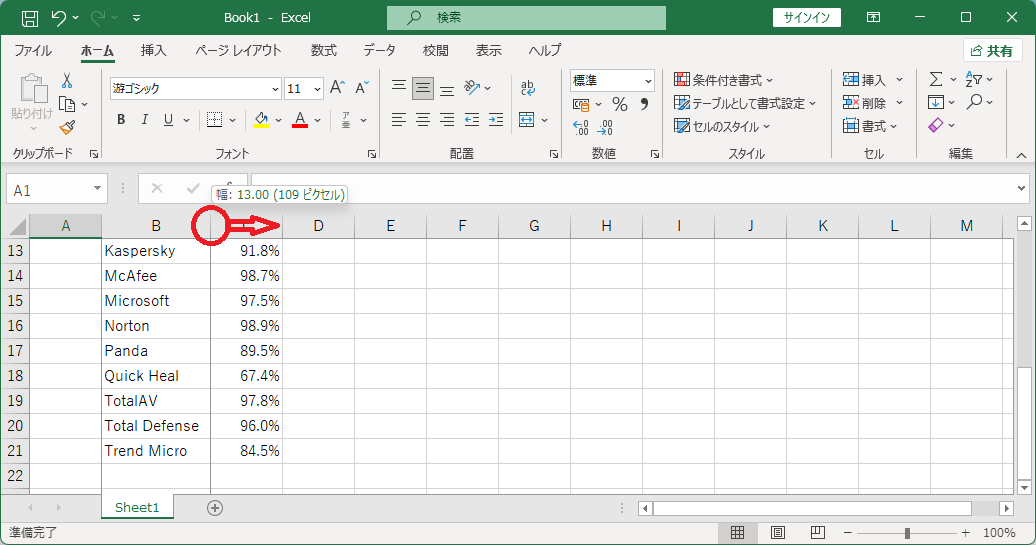The image size is (1036, 545).
Task: Increase indent icon
Action: tap(496, 120)
